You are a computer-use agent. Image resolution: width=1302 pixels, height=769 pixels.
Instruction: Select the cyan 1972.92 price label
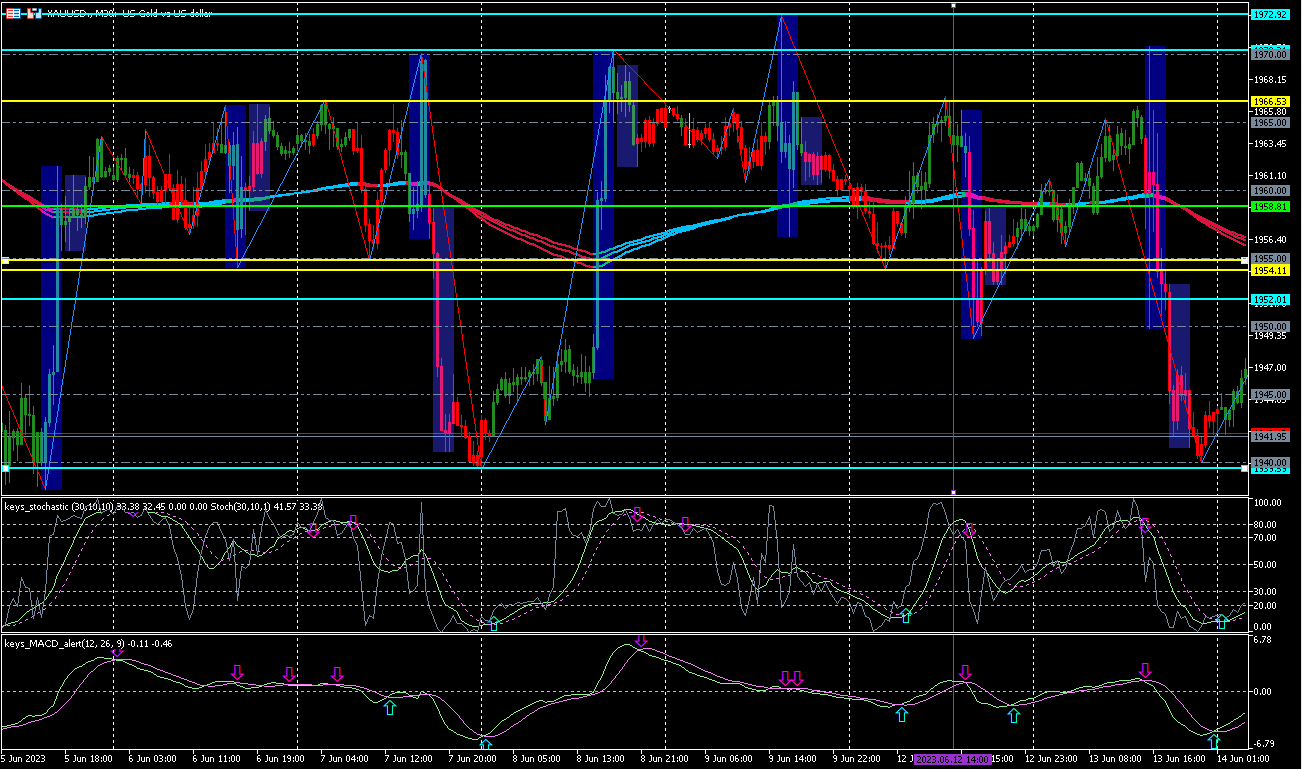pyautogui.click(x=1270, y=14)
